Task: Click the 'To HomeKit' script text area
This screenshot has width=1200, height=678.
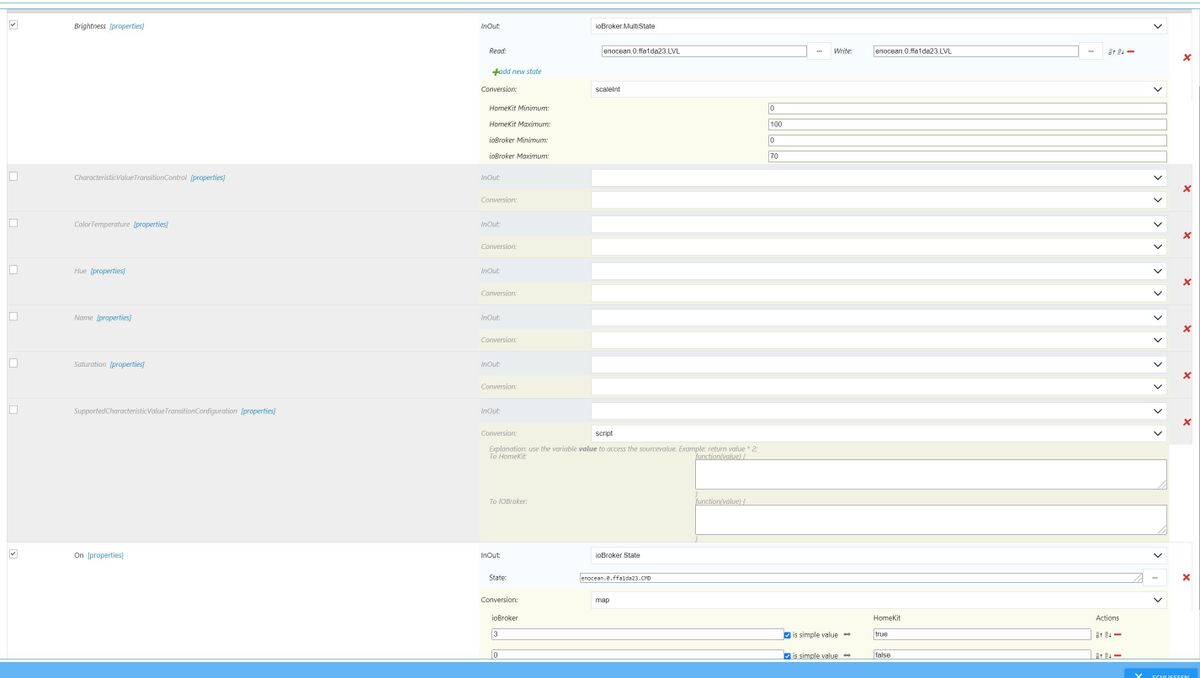Action: [931, 474]
